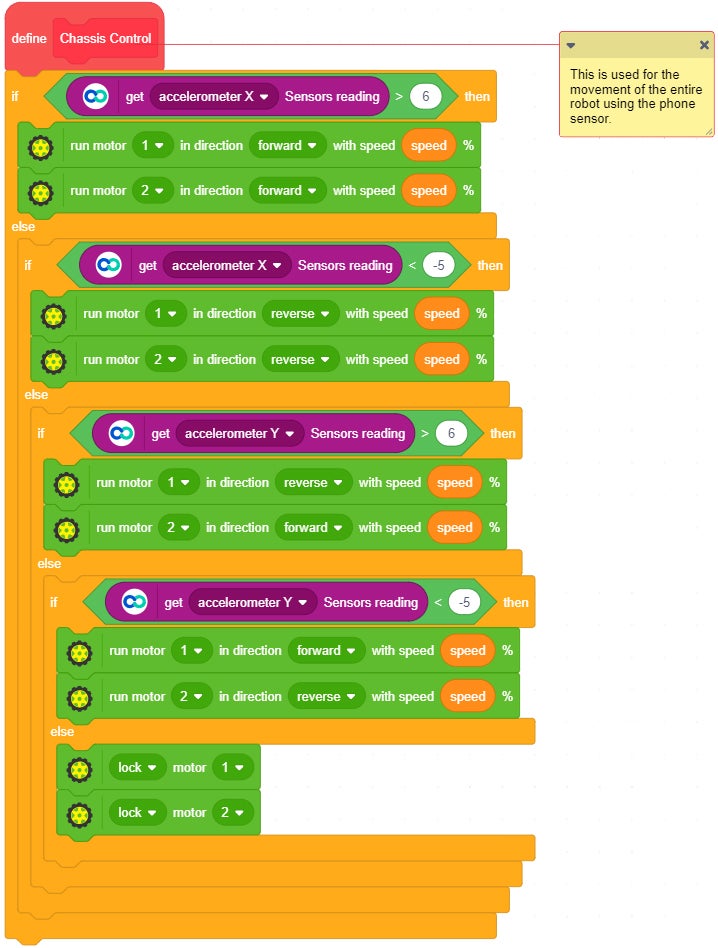Screen dimensions: 718x948
Task: Click the resize handle of the comment box
Action: click(x=708, y=130)
